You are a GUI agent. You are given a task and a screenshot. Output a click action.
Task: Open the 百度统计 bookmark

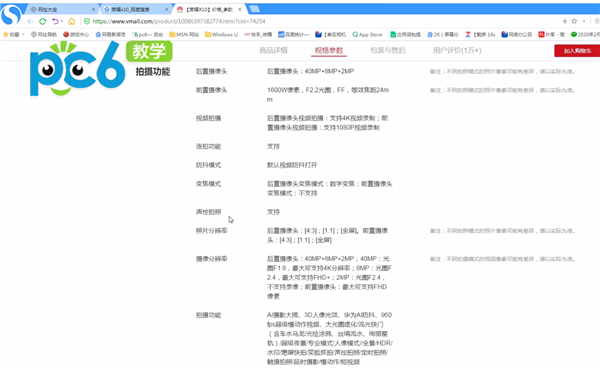click(x=293, y=34)
